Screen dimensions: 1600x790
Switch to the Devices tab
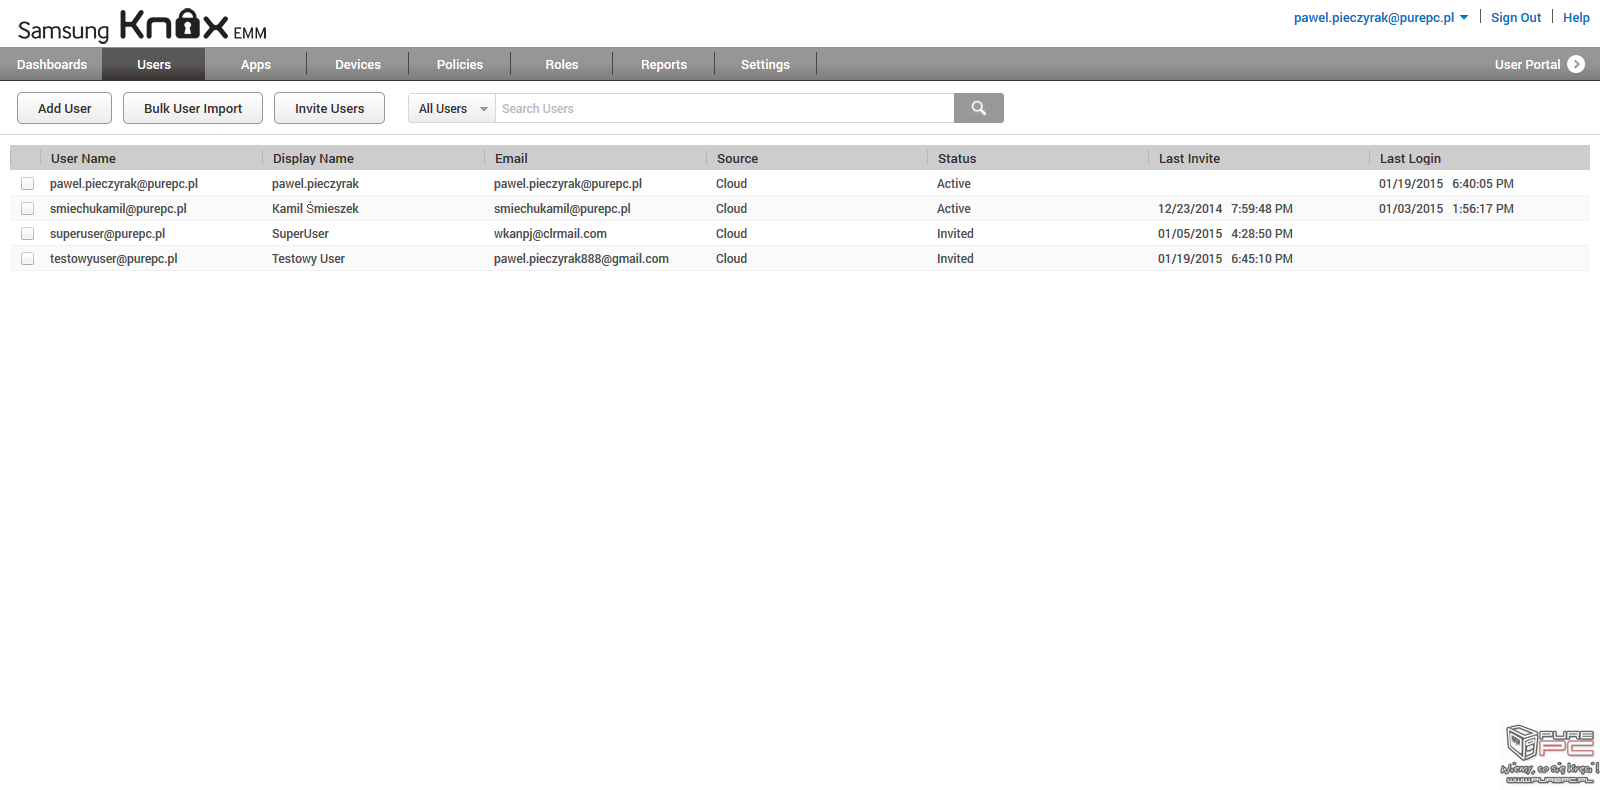point(357,65)
